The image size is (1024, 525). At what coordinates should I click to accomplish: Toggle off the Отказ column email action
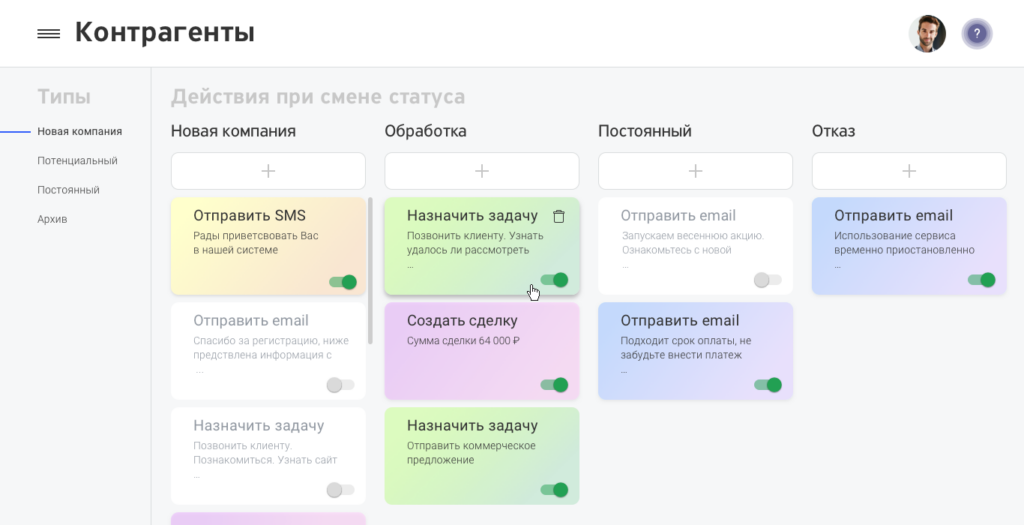point(981,280)
